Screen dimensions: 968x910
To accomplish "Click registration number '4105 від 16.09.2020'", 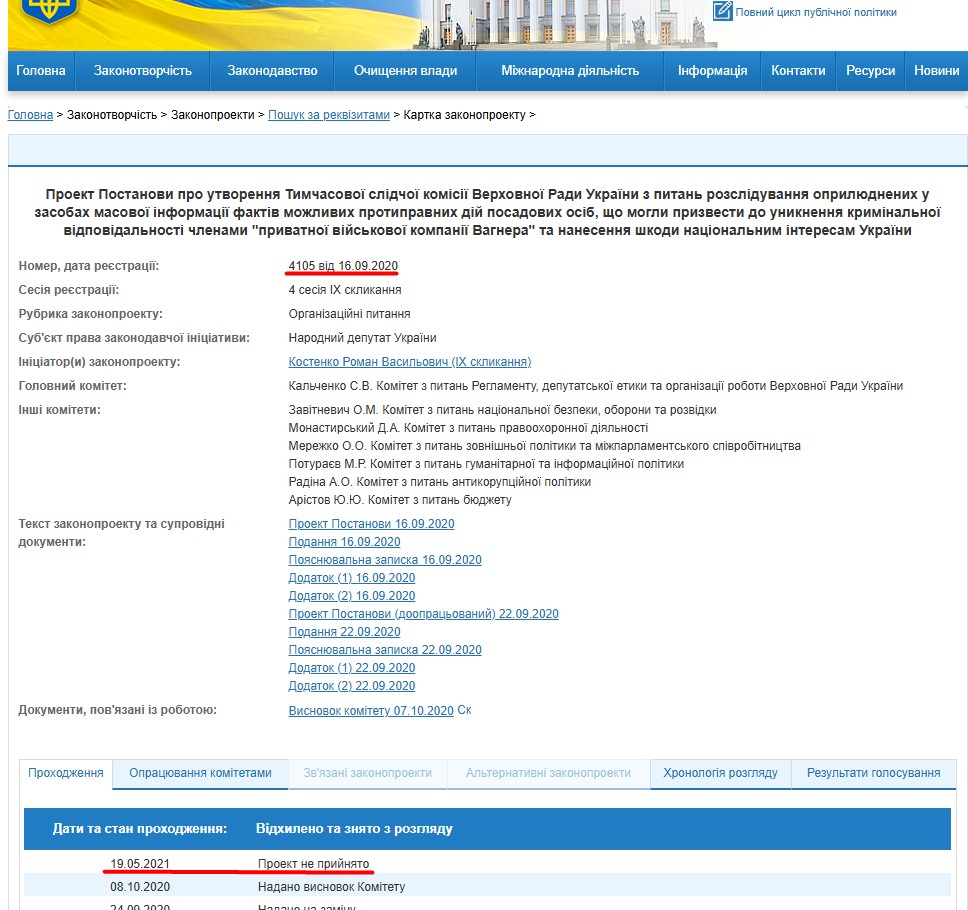I will tap(343, 266).
